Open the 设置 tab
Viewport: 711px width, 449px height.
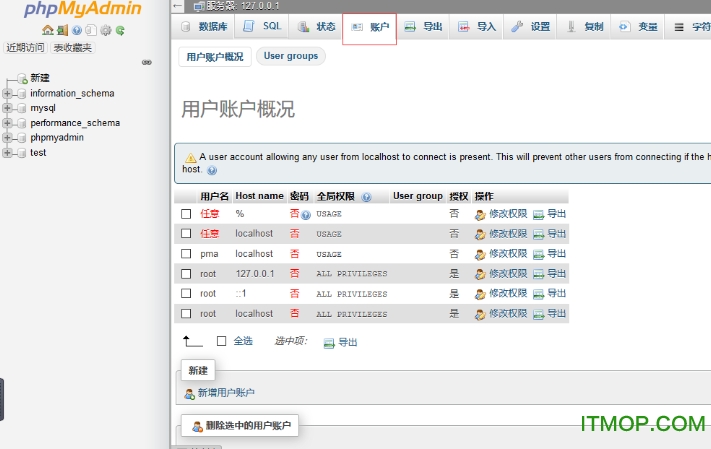[531, 27]
